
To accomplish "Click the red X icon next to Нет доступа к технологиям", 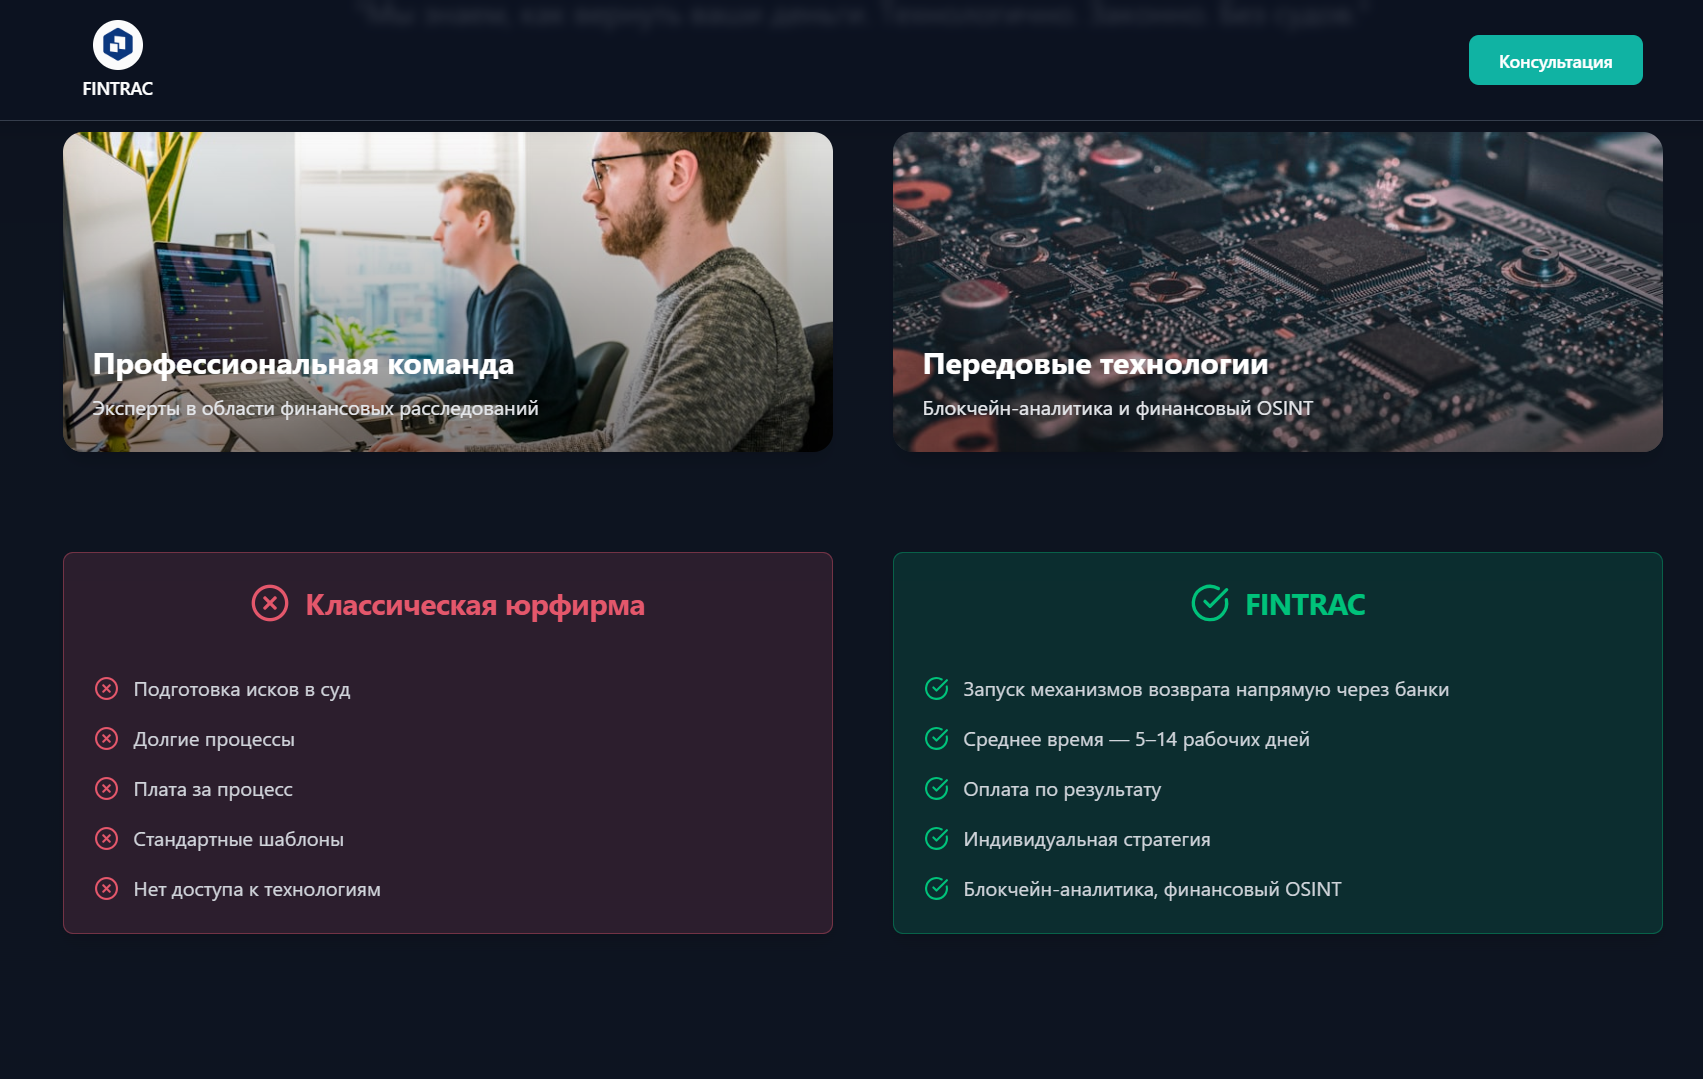I will [x=107, y=888].
